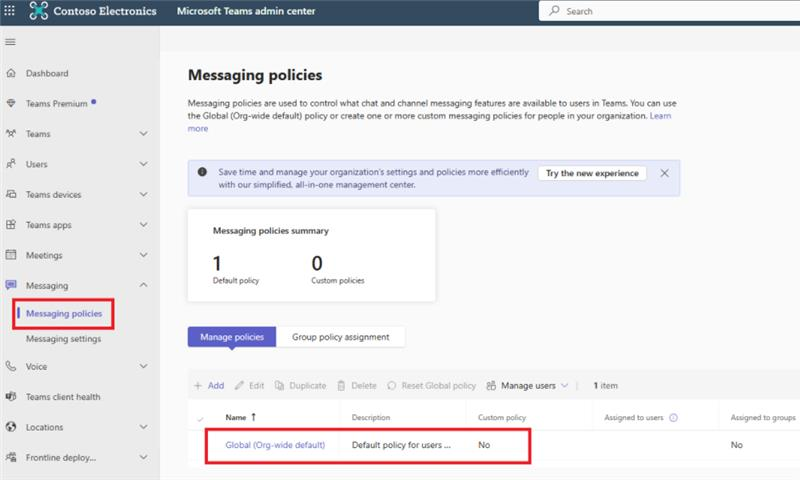Open the Learn more link
Viewport: 800px width, 480px height.
pyautogui.click(x=660, y=116)
